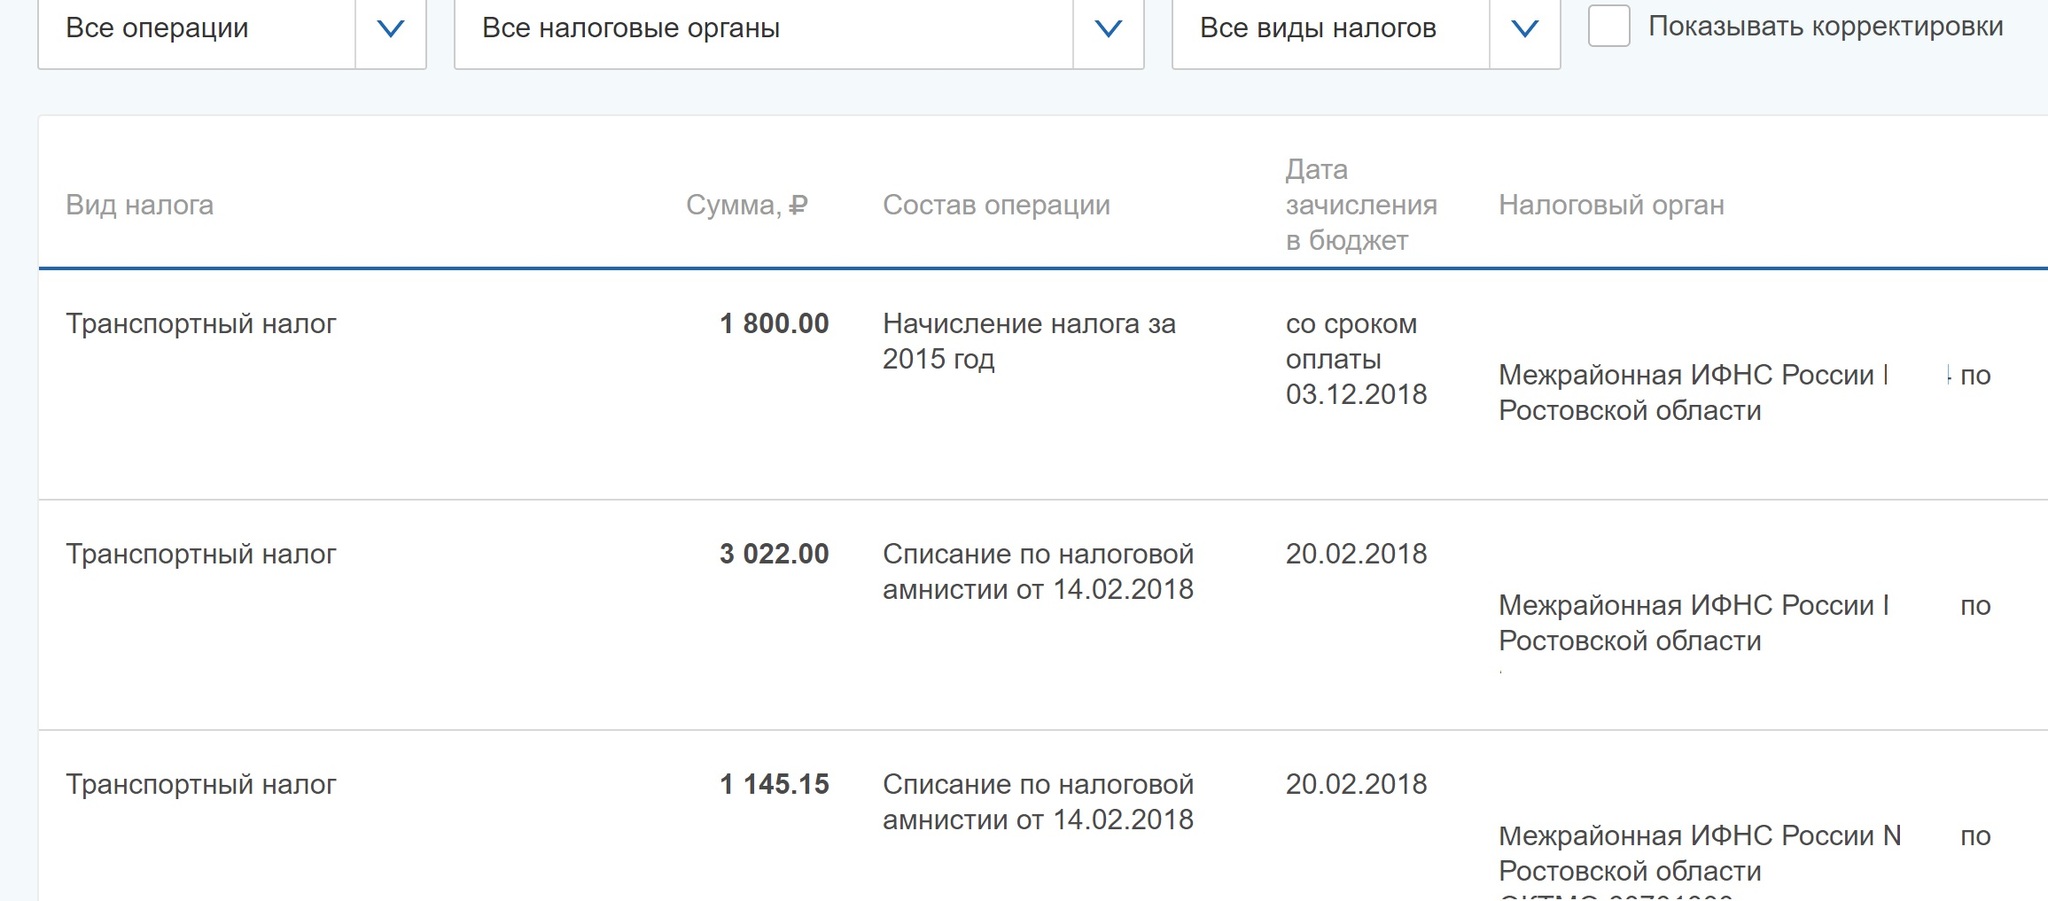Open details of the 3 022.00 charge
This screenshot has width=2048, height=901.
coord(773,554)
